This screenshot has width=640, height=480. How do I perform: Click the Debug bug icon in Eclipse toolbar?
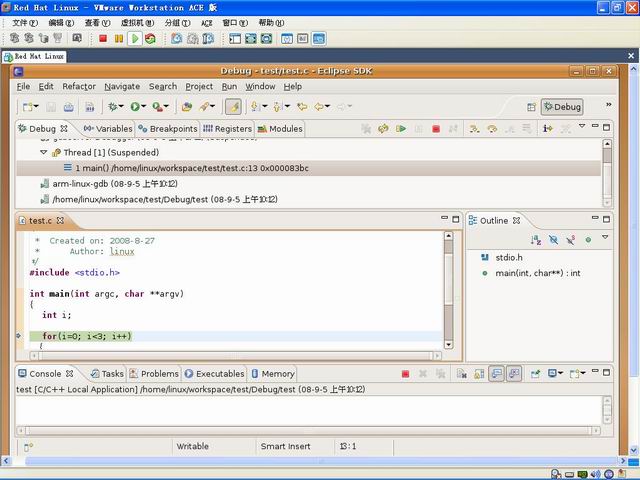coord(112,107)
